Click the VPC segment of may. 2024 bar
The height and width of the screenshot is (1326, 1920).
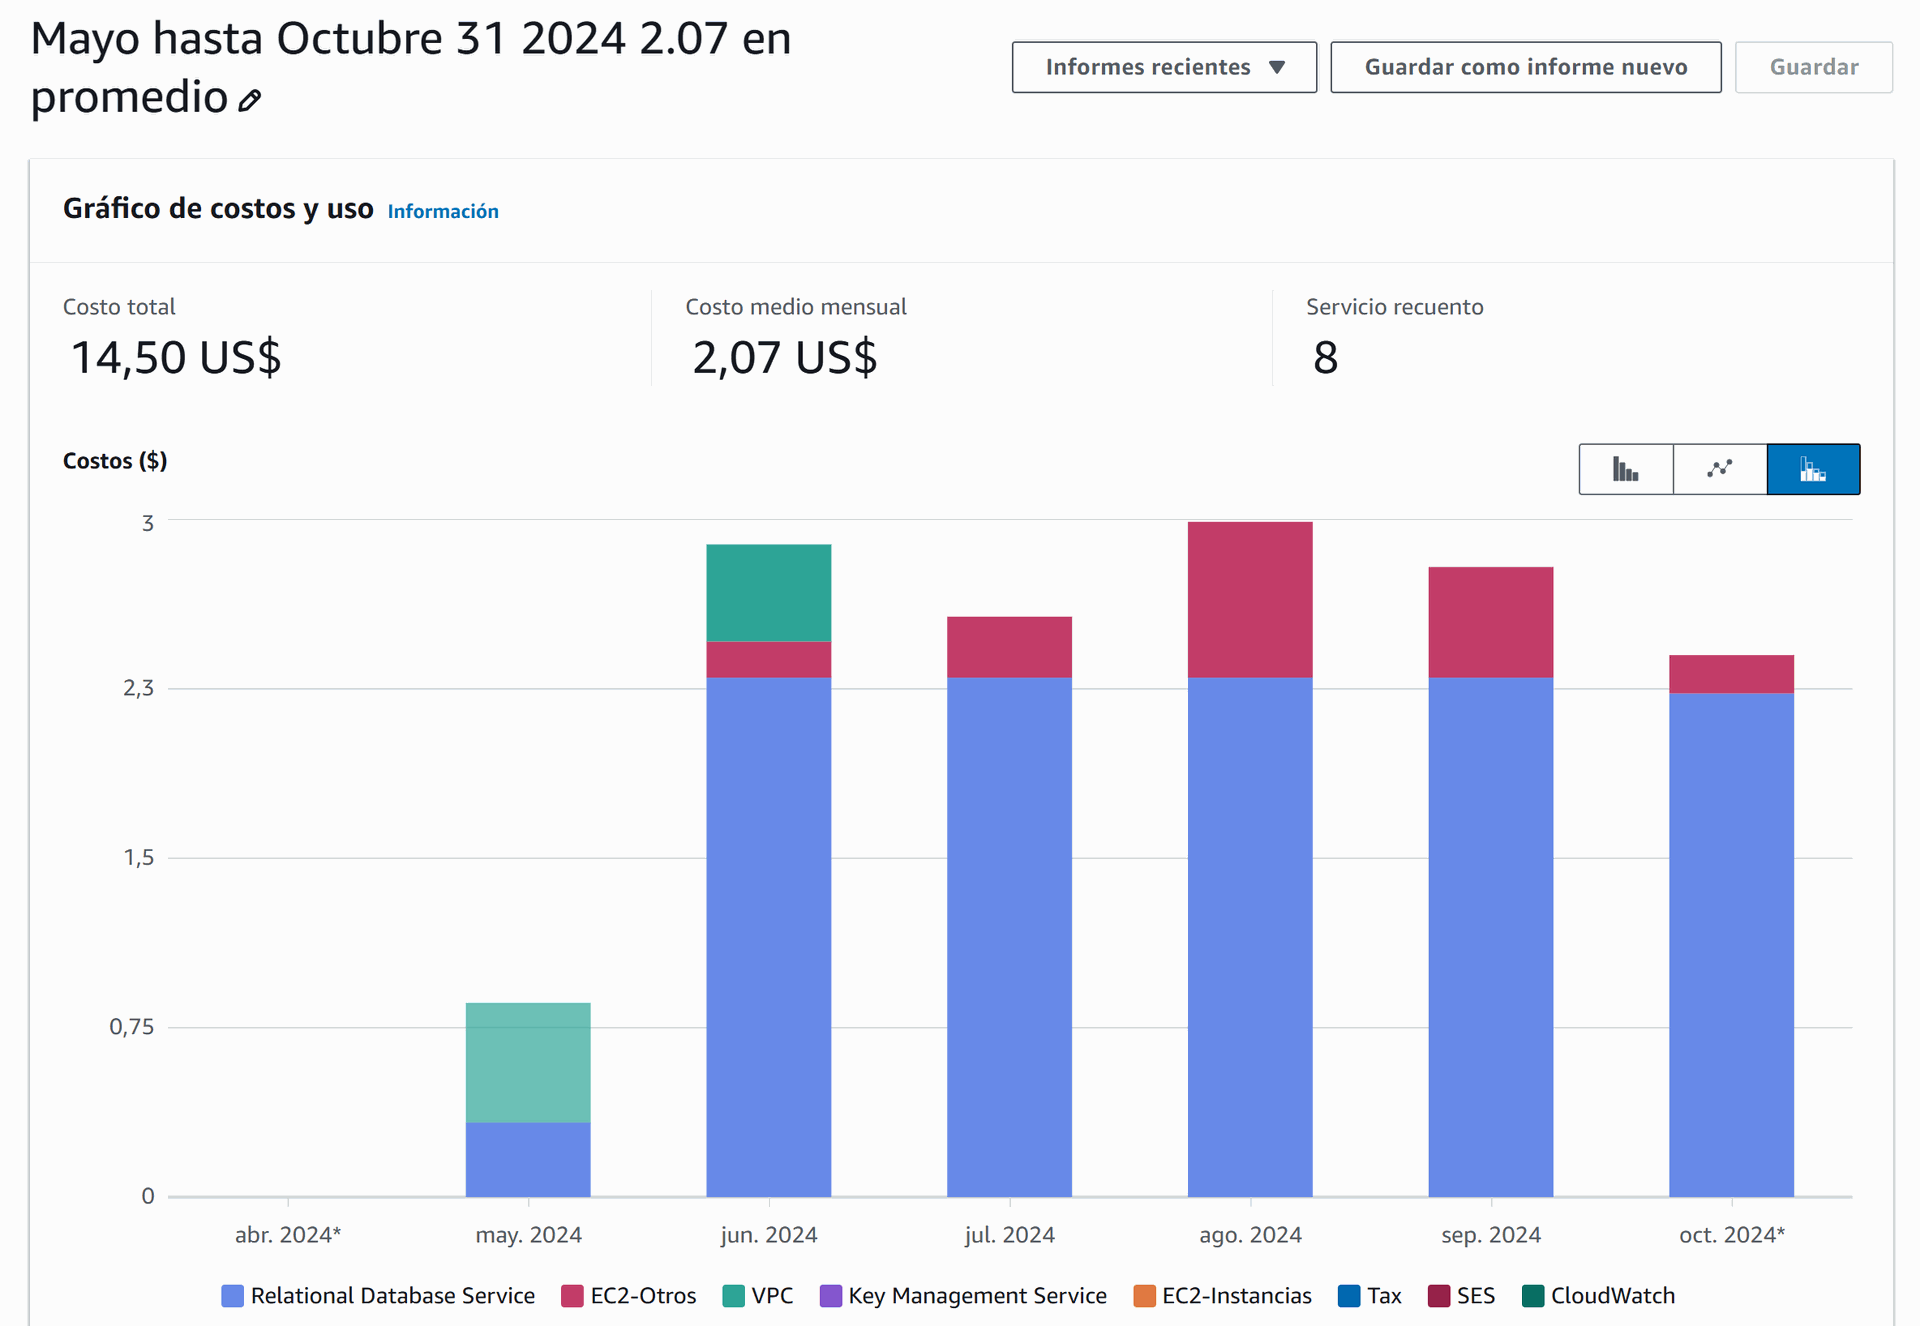528,1062
